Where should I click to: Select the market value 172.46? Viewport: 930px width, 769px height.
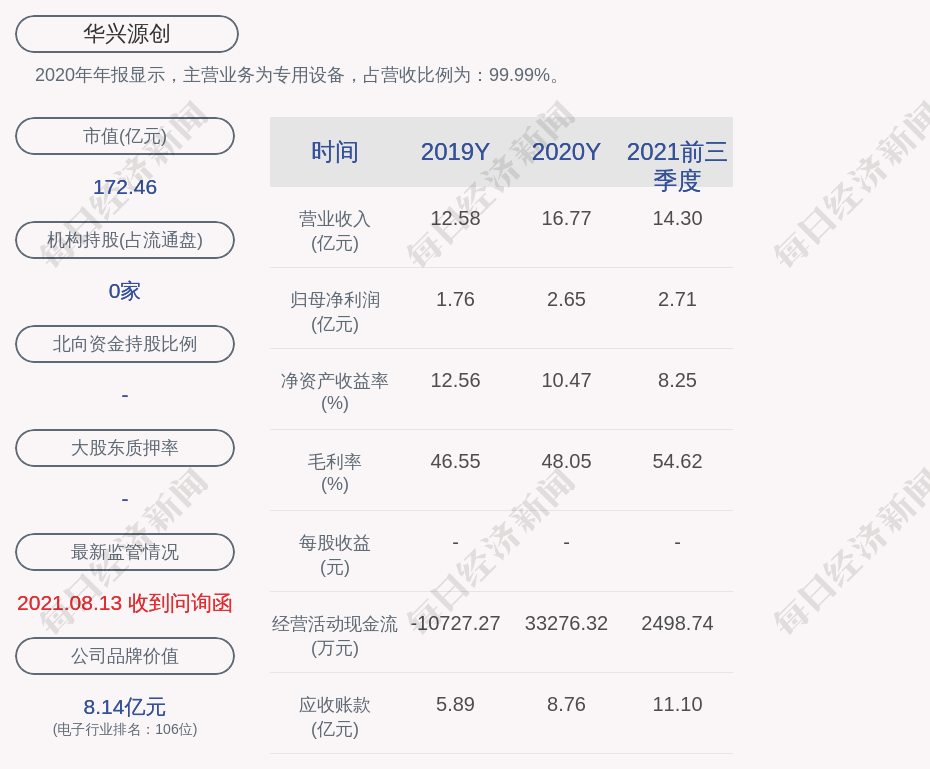tap(125, 187)
